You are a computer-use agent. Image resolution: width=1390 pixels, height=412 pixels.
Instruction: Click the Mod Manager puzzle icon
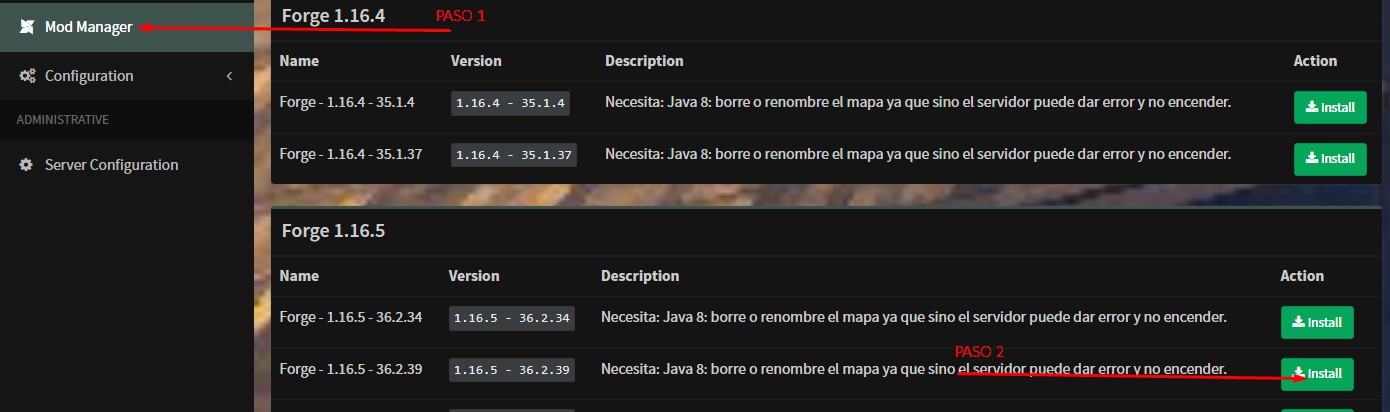[x=27, y=27]
